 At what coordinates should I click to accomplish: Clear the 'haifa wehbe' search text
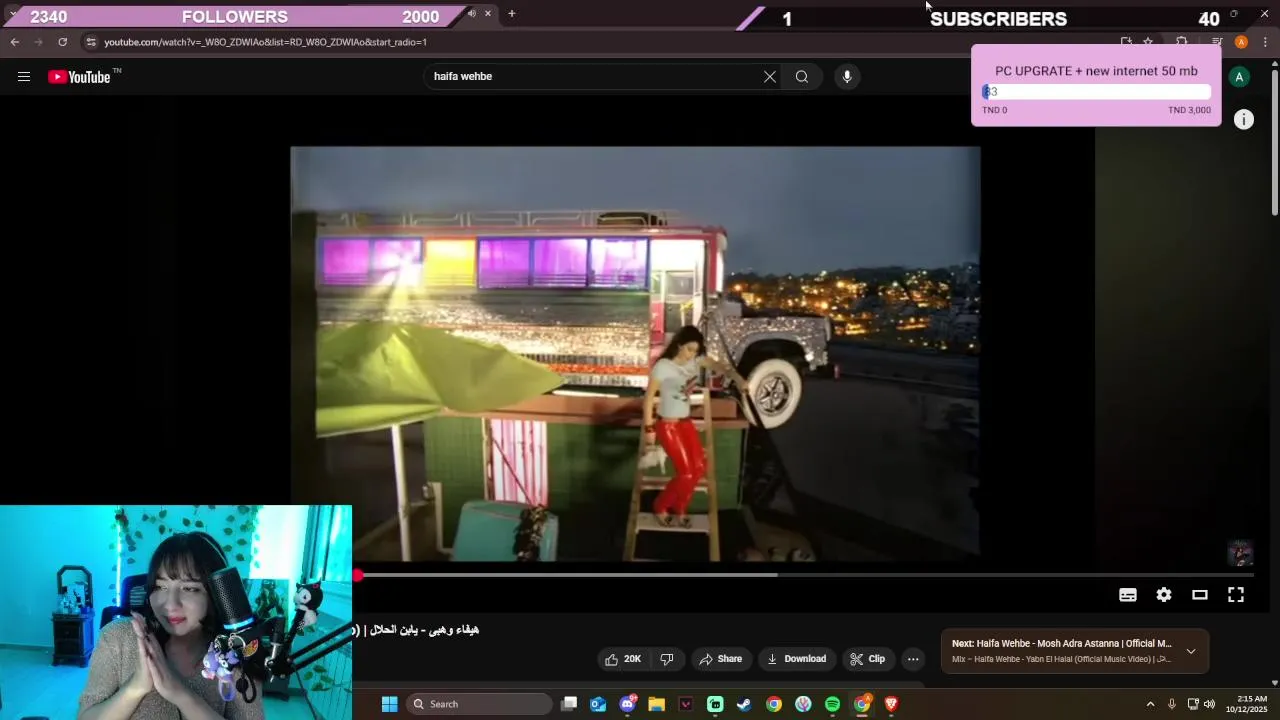770,76
